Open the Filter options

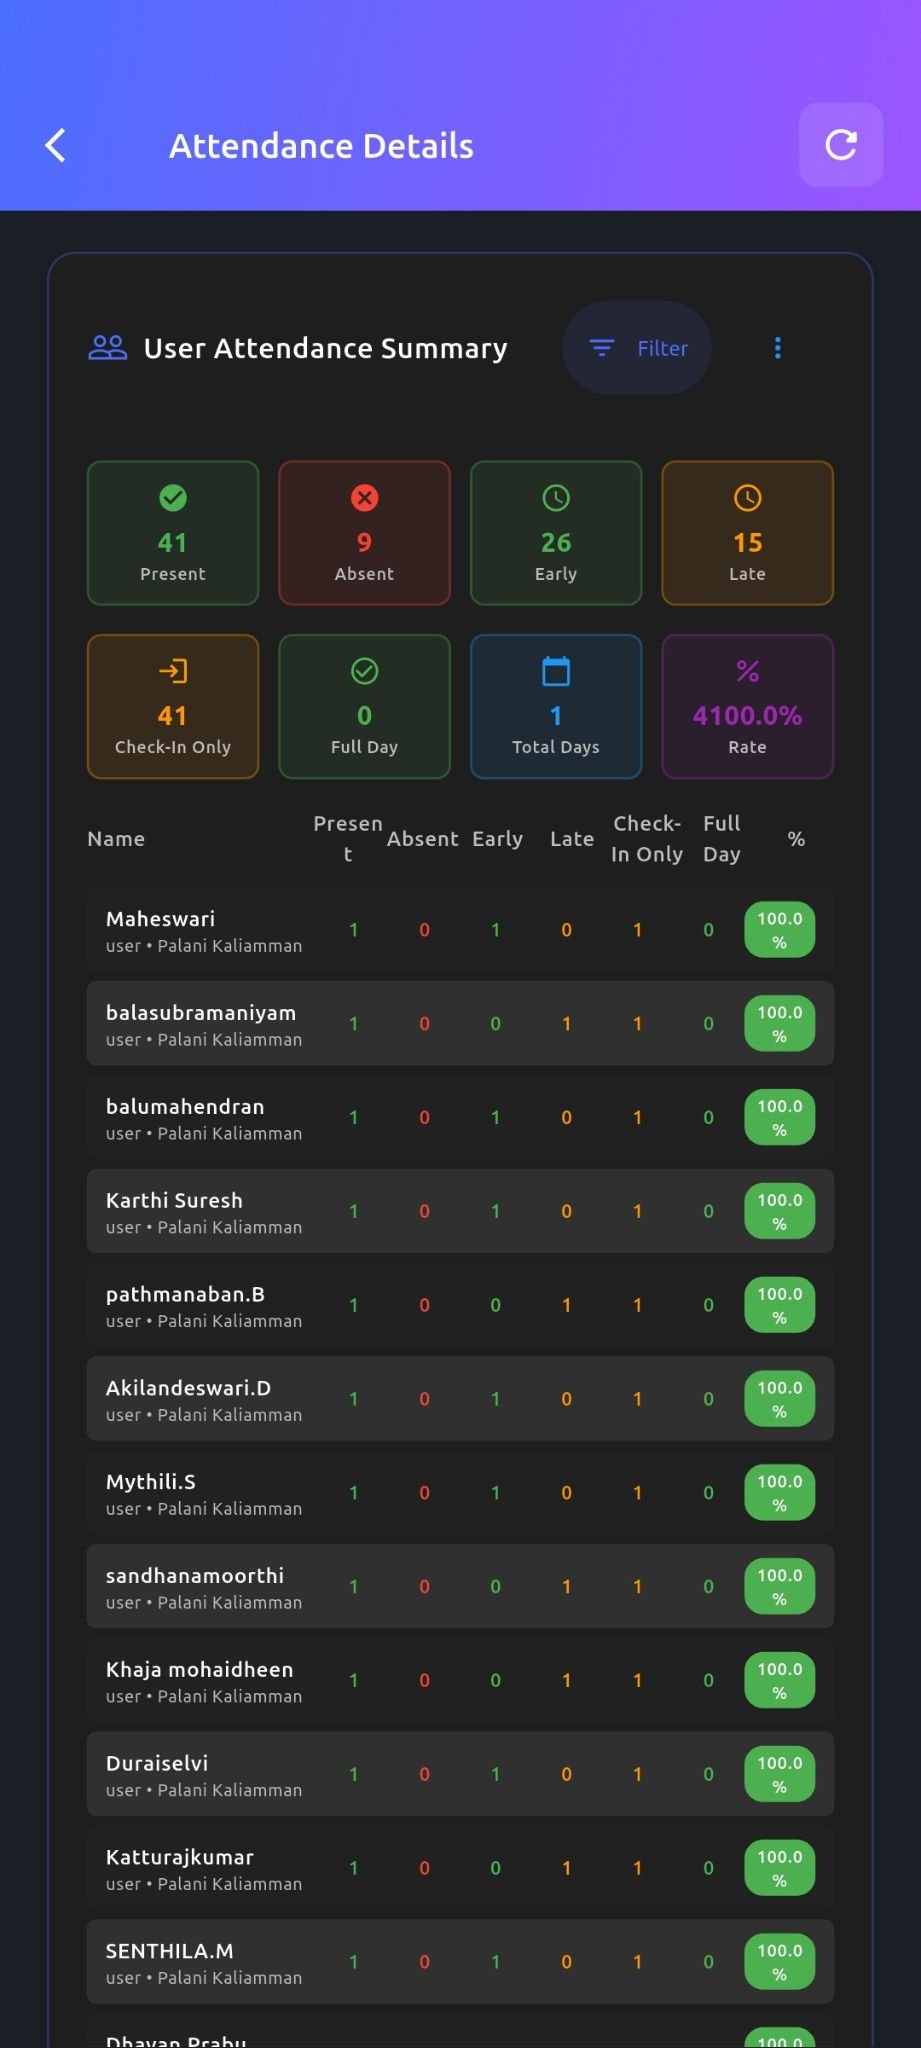(x=637, y=348)
